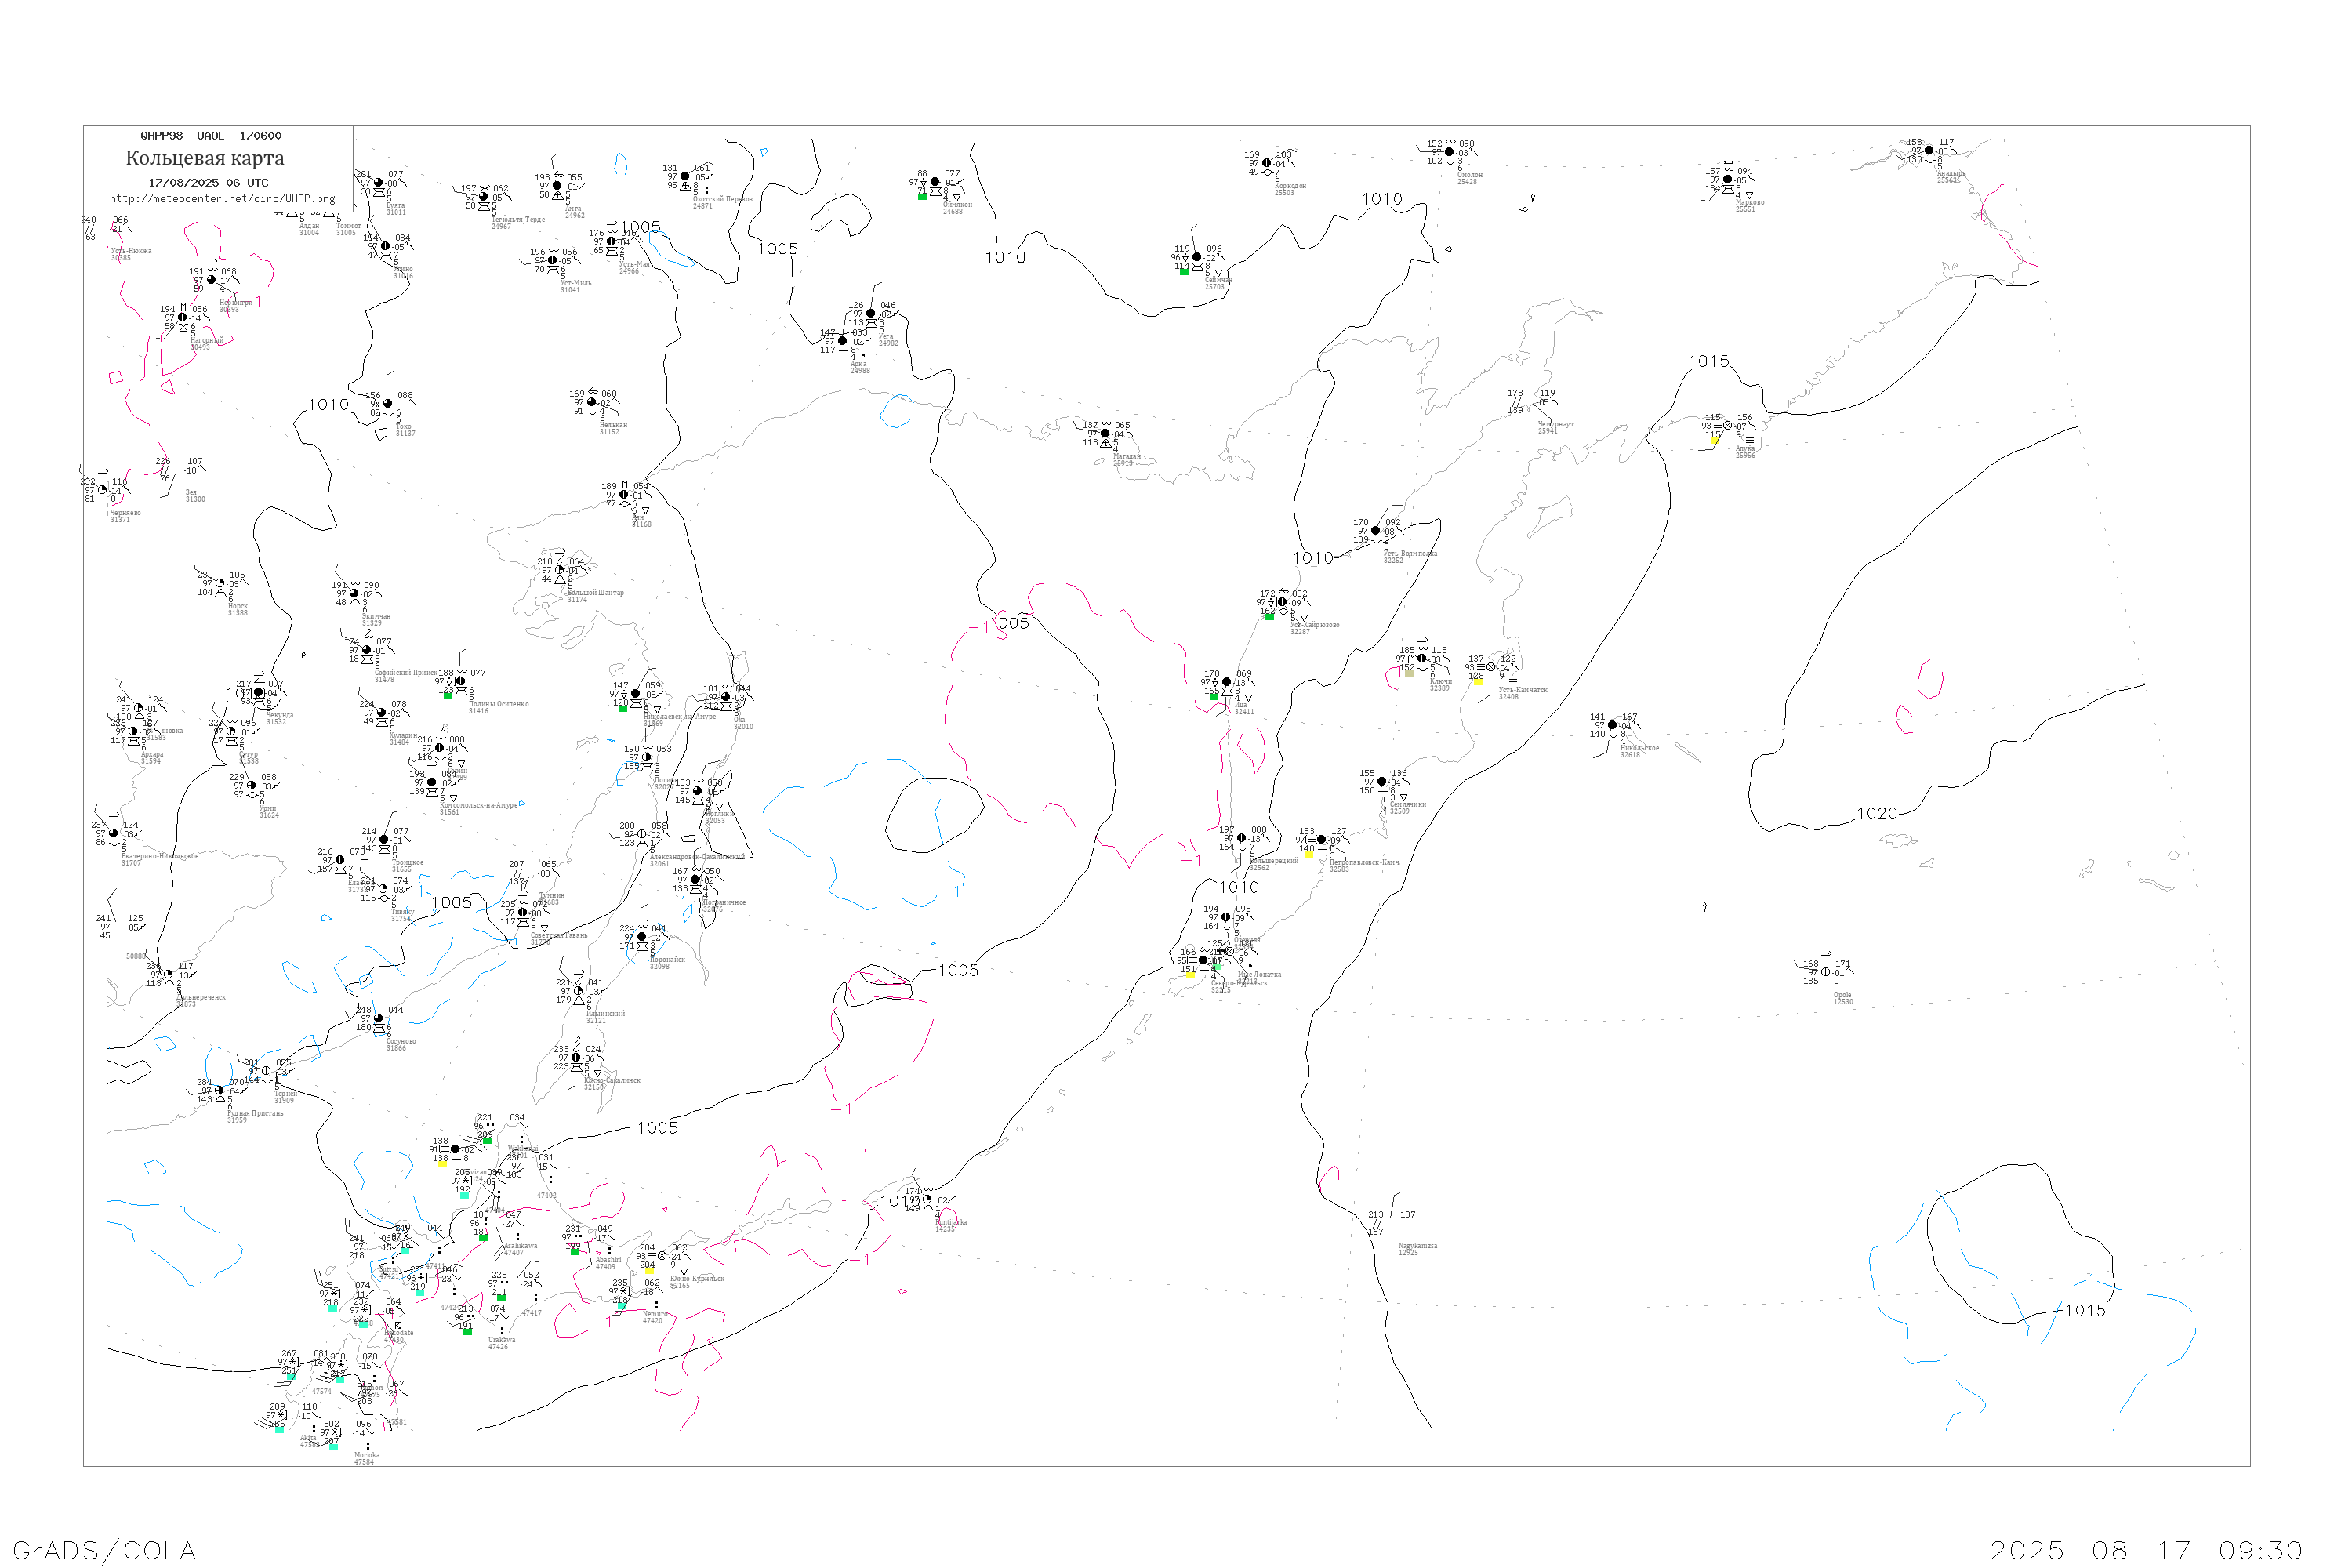Click the Южно-Сахалинск station circle symbol
The width and height of the screenshot is (2352, 1568).
576,1058
